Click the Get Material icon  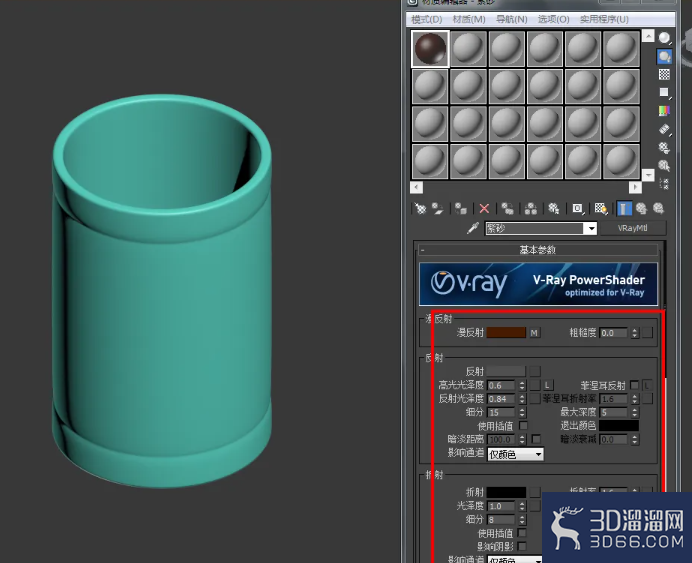420,208
